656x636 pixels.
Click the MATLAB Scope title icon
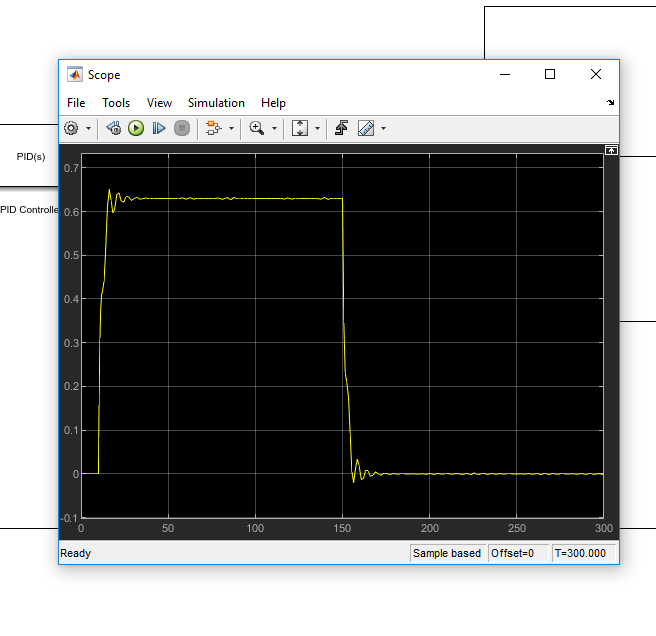point(75,74)
